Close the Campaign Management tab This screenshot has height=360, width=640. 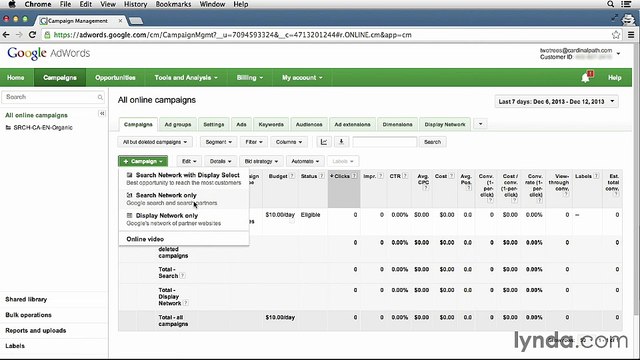120,20
